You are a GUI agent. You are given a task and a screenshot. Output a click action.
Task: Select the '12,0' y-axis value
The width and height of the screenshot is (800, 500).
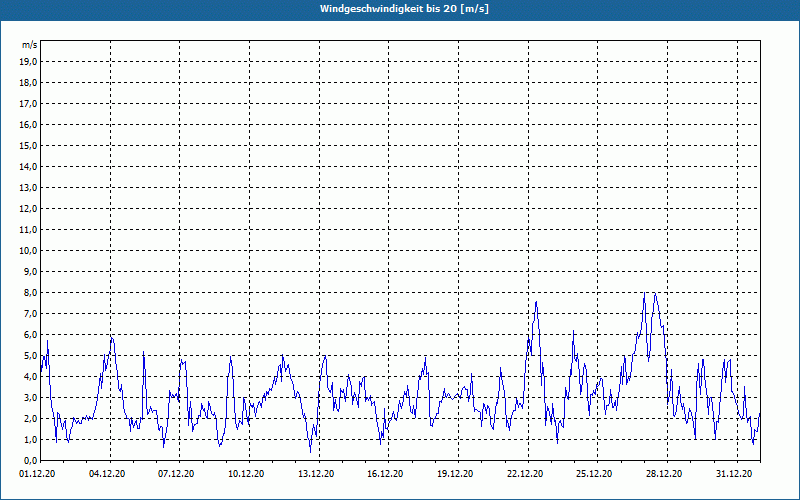click(28, 208)
